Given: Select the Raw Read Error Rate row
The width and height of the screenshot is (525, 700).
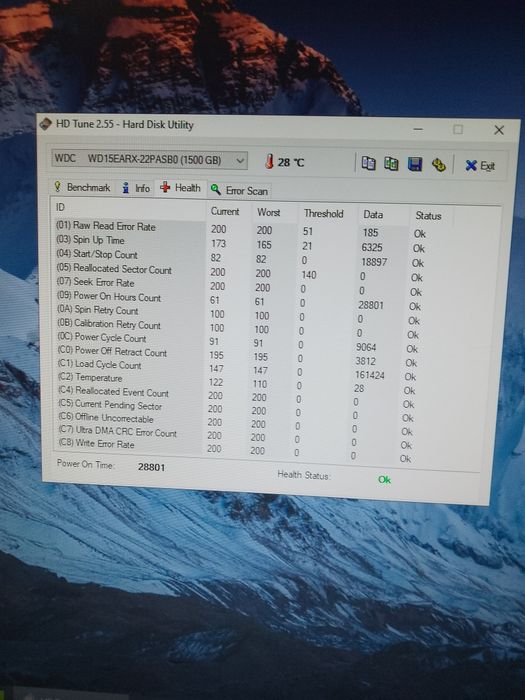Looking at the screenshot, I should (243, 229).
